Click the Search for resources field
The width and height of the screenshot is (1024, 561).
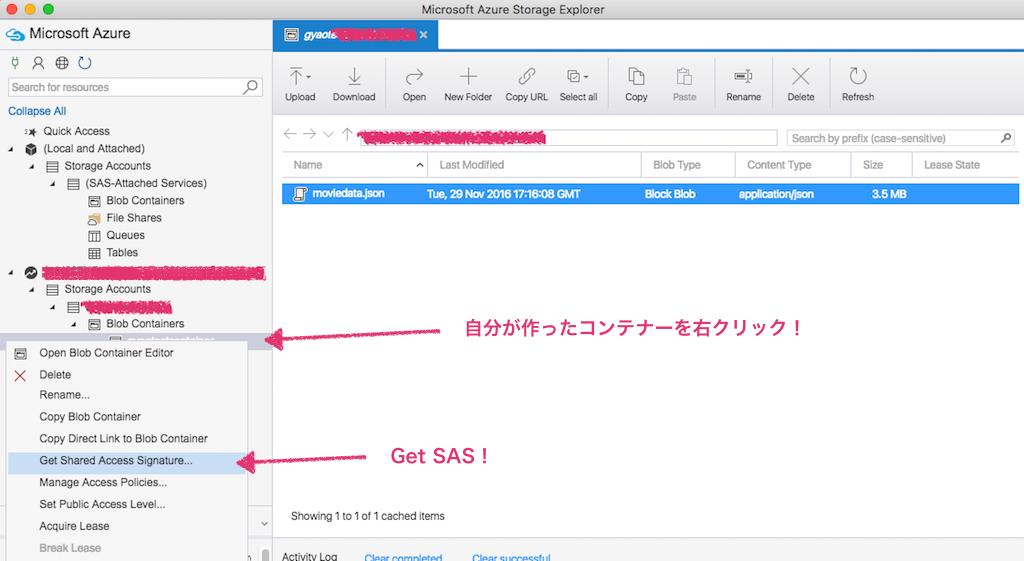[126, 87]
